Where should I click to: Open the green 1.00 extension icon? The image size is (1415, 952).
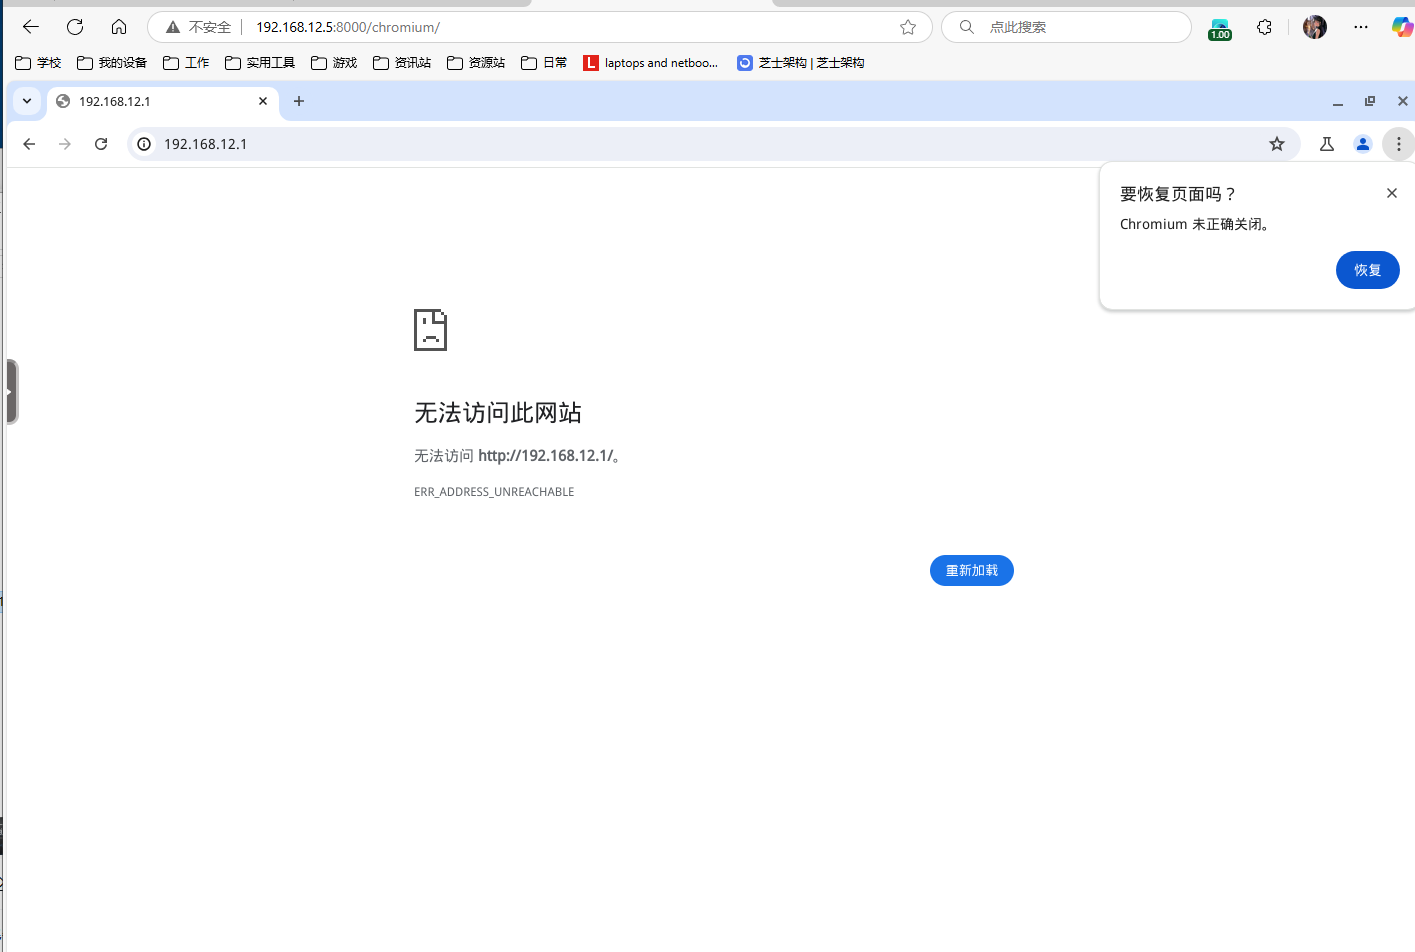tap(1220, 28)
